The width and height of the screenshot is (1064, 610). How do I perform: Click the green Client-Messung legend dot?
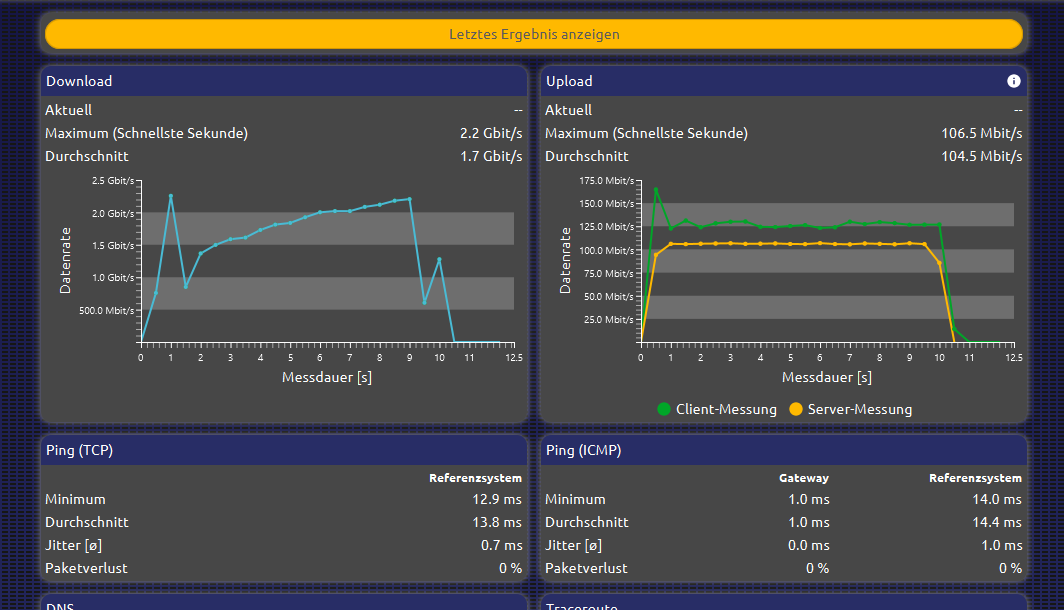663,409
